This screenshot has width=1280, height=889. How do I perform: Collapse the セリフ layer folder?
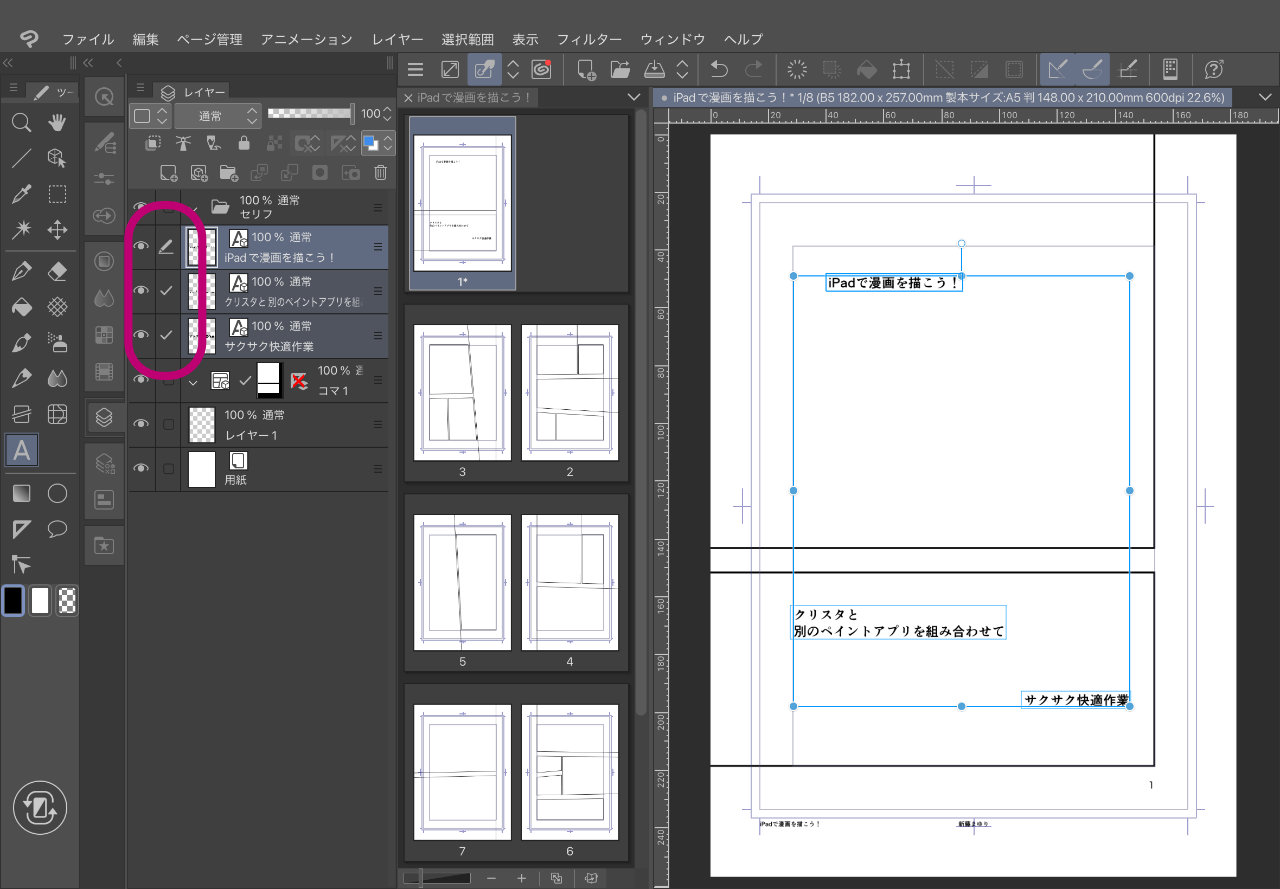click(194, 207)
